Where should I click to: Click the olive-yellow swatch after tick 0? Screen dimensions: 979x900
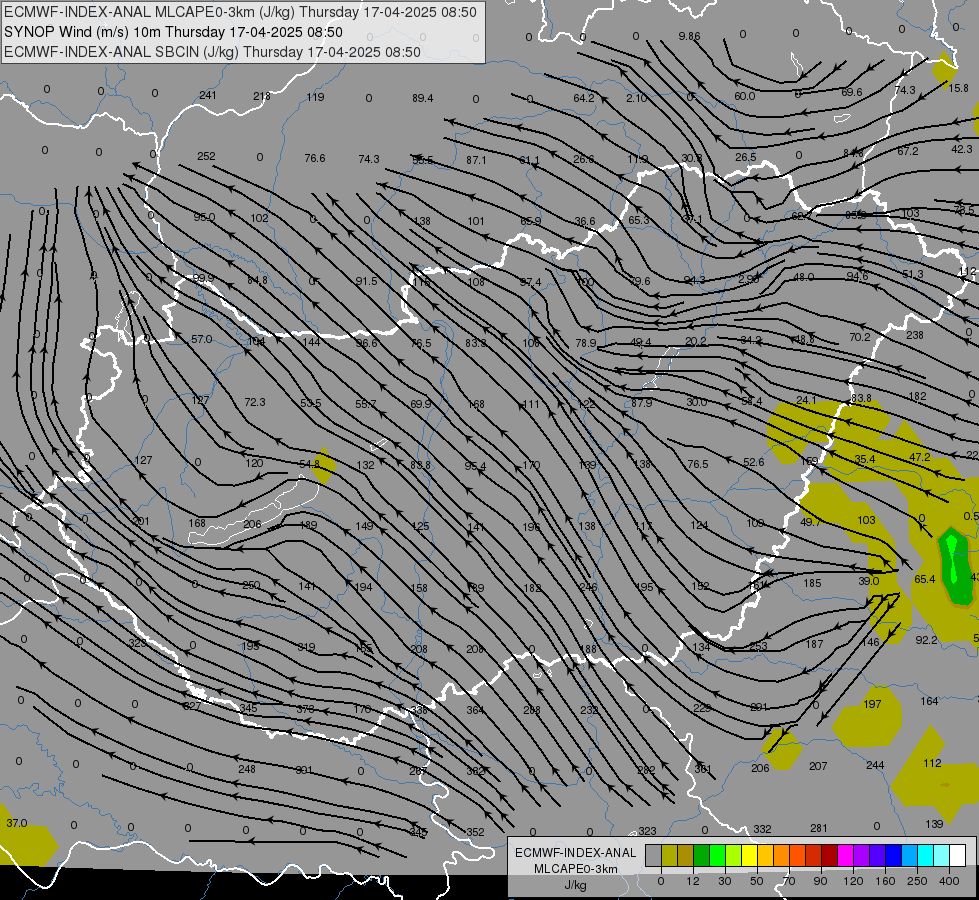tap(670, 856)
